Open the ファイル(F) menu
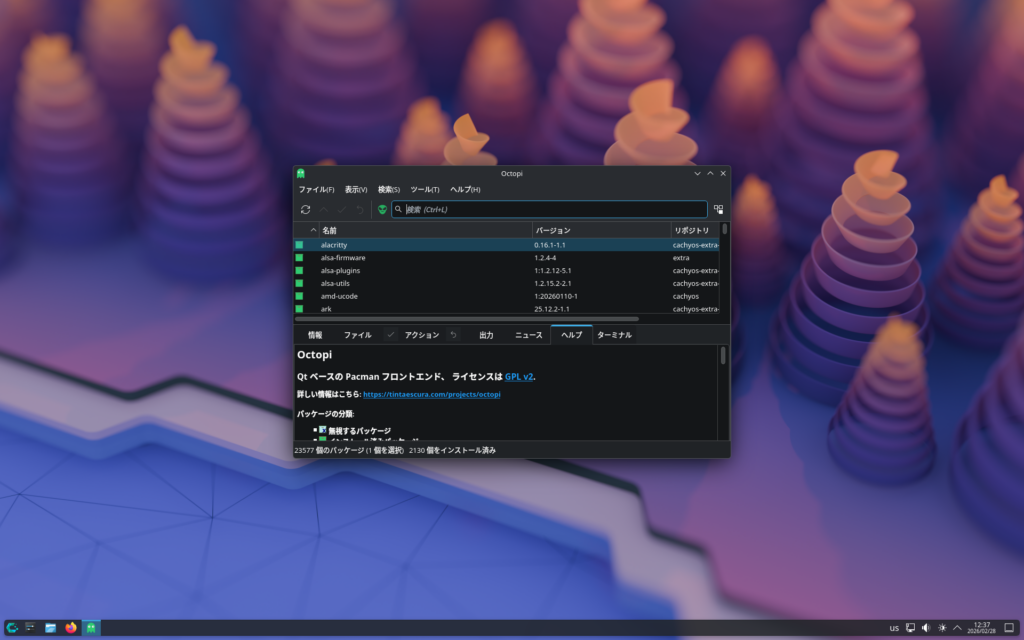 point(316,189)
